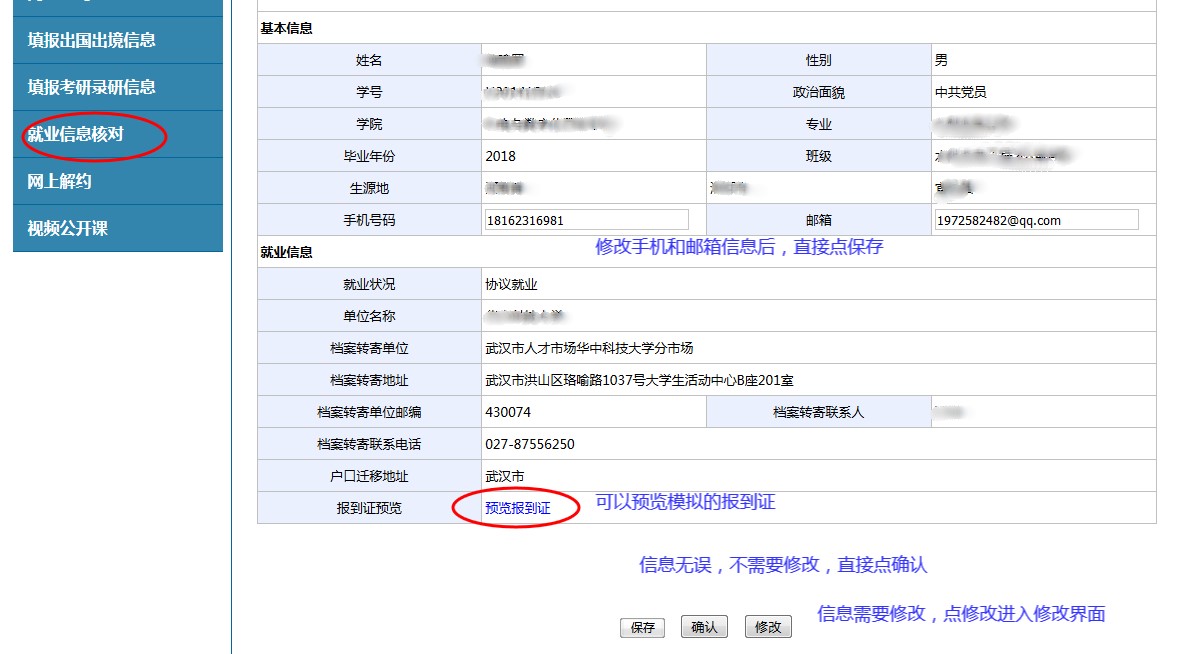Click the 政治面貌 value 中共党员

(x=960, y=92)
